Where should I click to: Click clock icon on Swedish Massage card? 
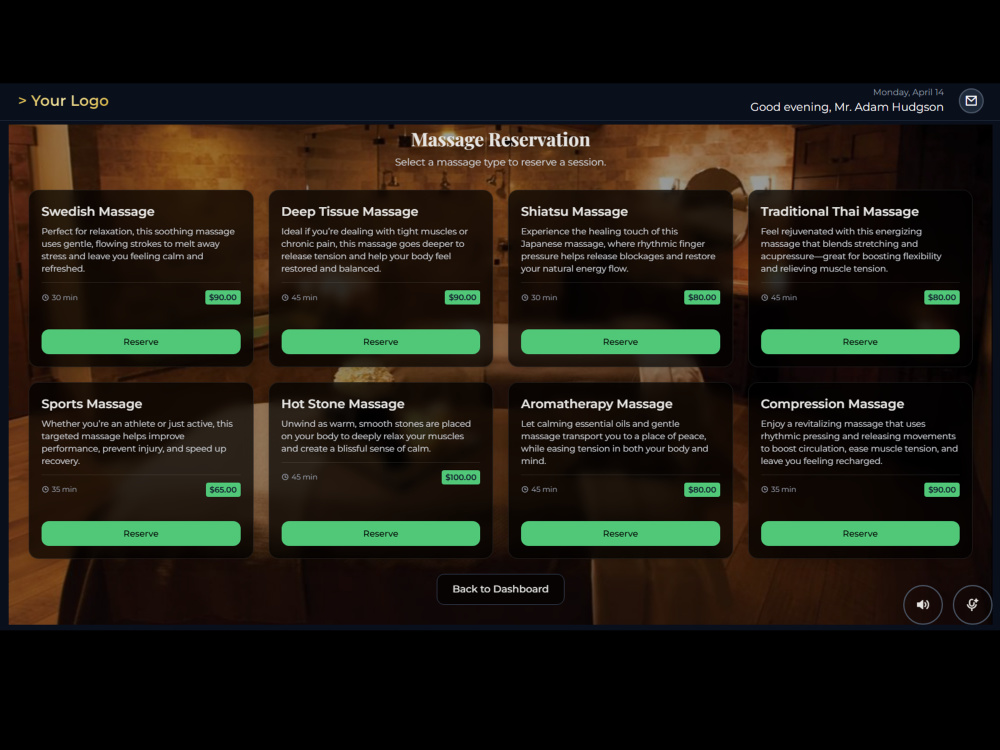pos(45,297)
